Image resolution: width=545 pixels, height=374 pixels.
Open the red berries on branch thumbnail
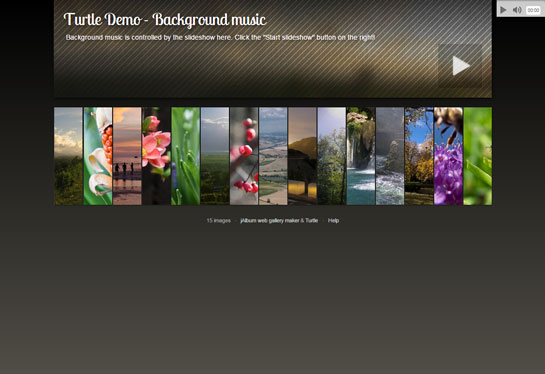[x=244, y=156]
